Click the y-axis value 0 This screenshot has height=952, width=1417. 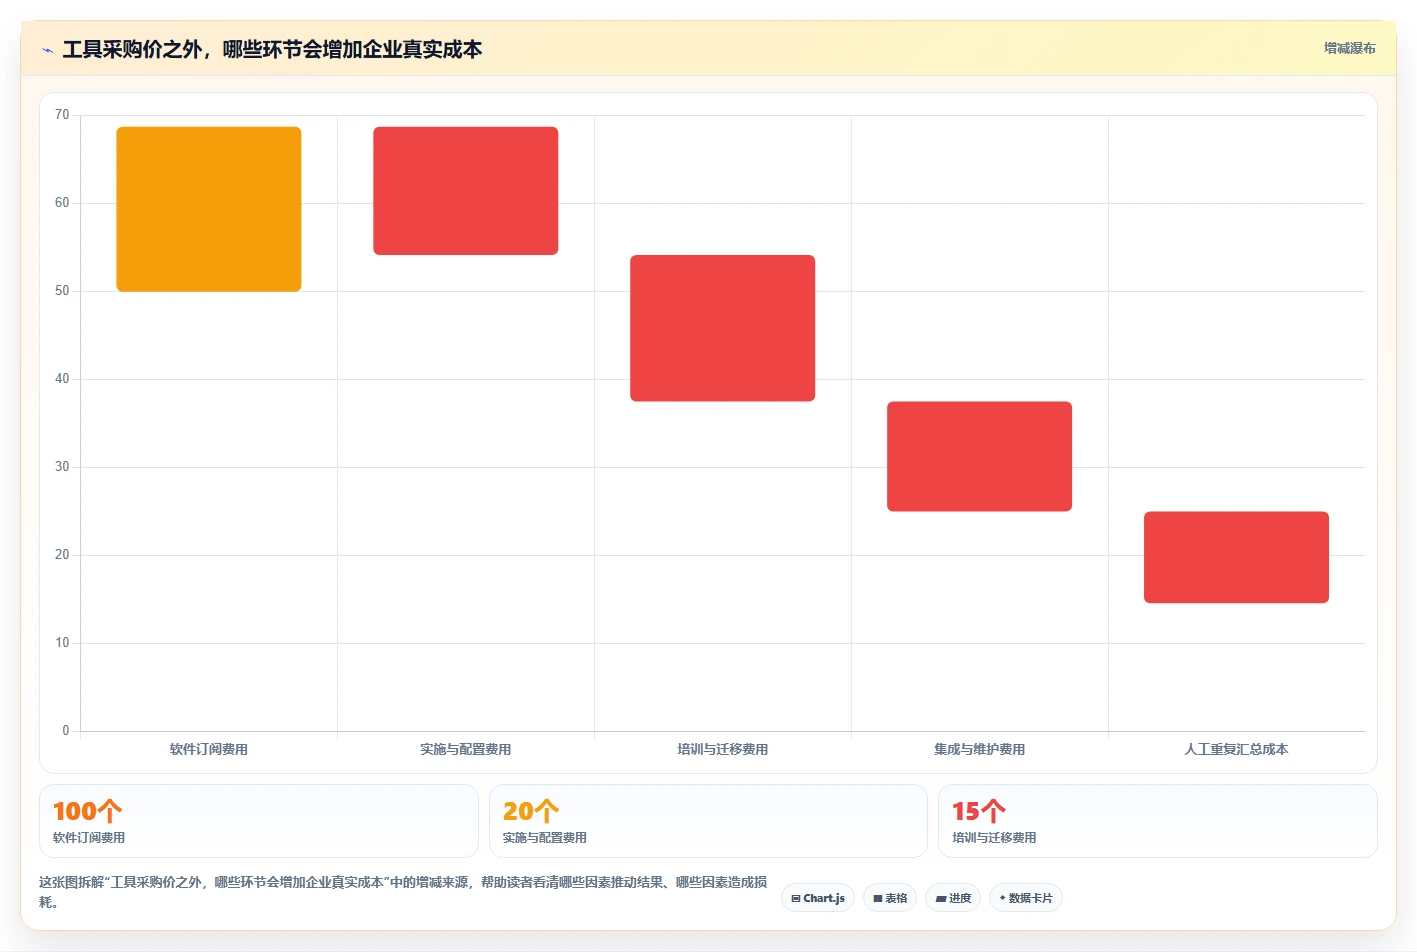click(x=66, y=731)
